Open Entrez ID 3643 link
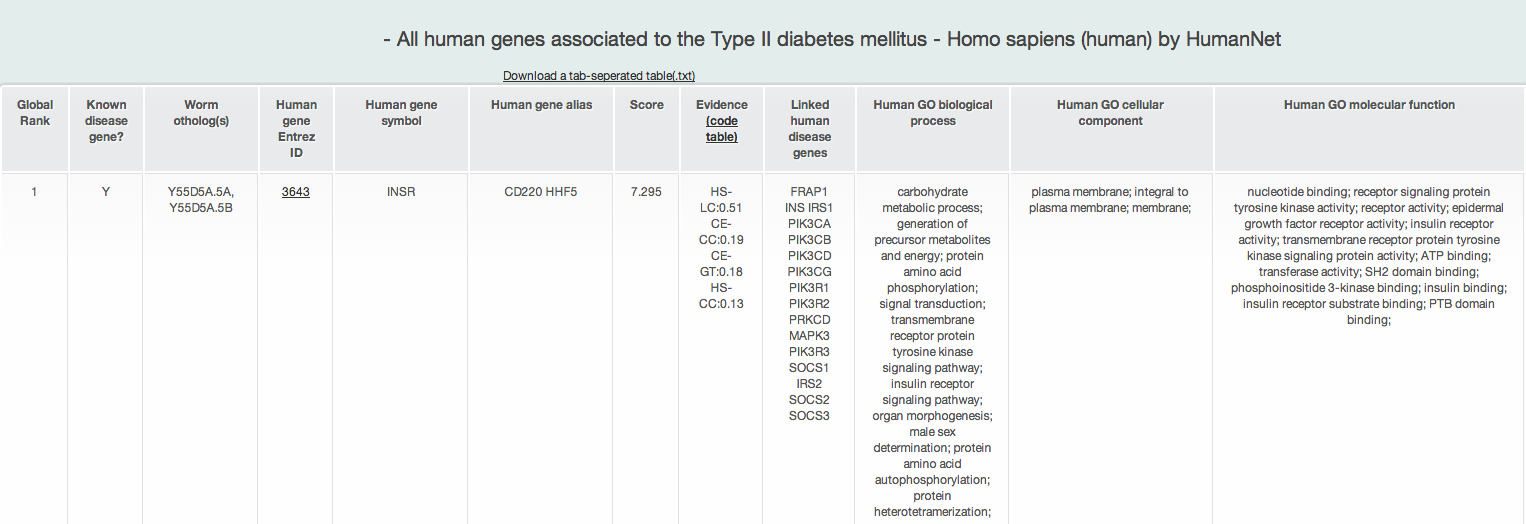The height and width of the screenshot is (524, 1526). click(x=295, y=192)
